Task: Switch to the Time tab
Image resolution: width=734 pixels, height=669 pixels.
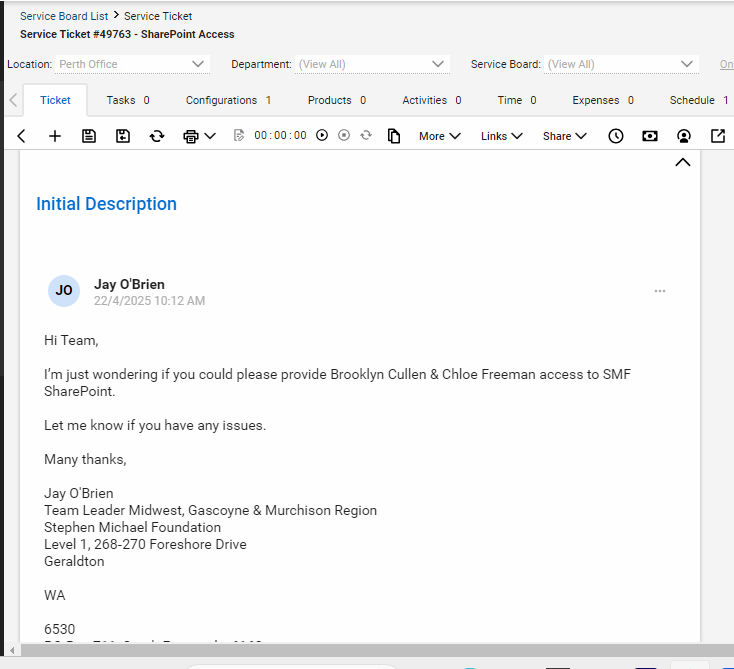Action: pos(517,100)
